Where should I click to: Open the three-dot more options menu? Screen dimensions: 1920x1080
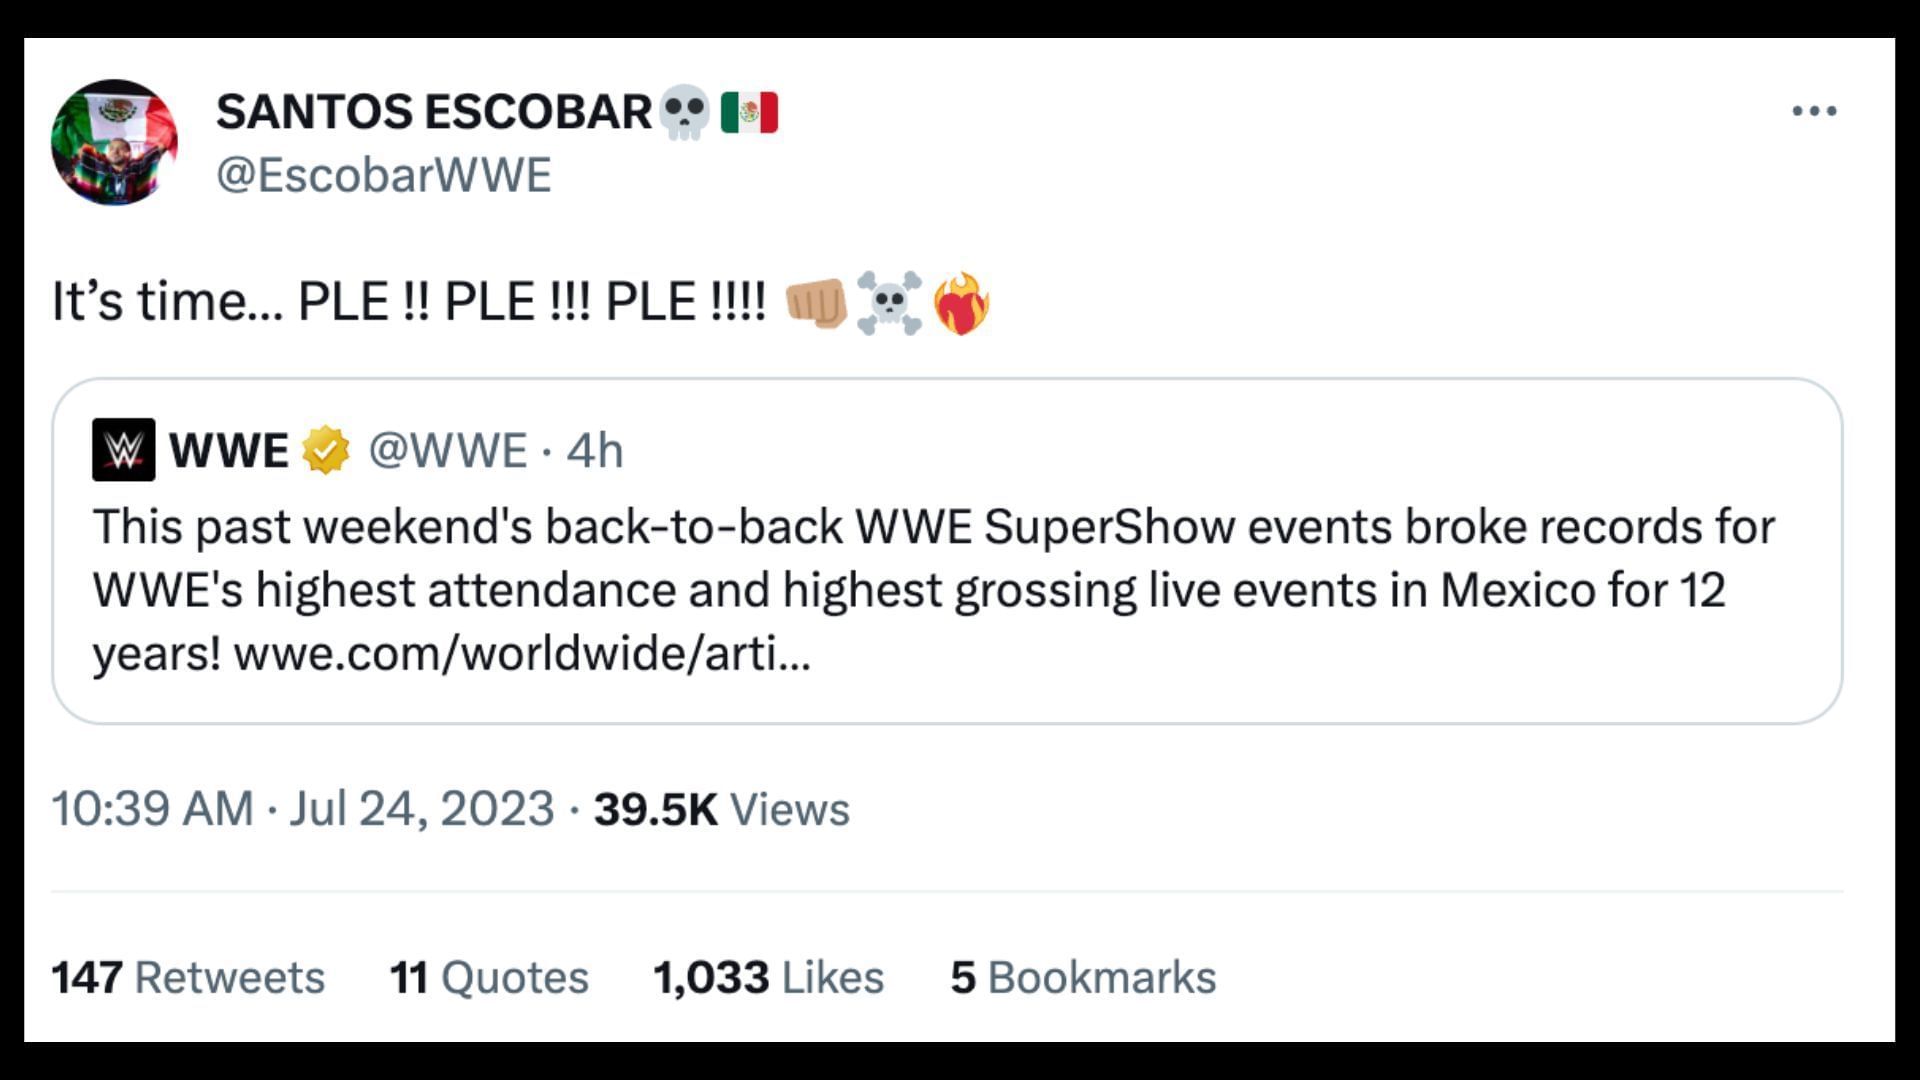1814,111
